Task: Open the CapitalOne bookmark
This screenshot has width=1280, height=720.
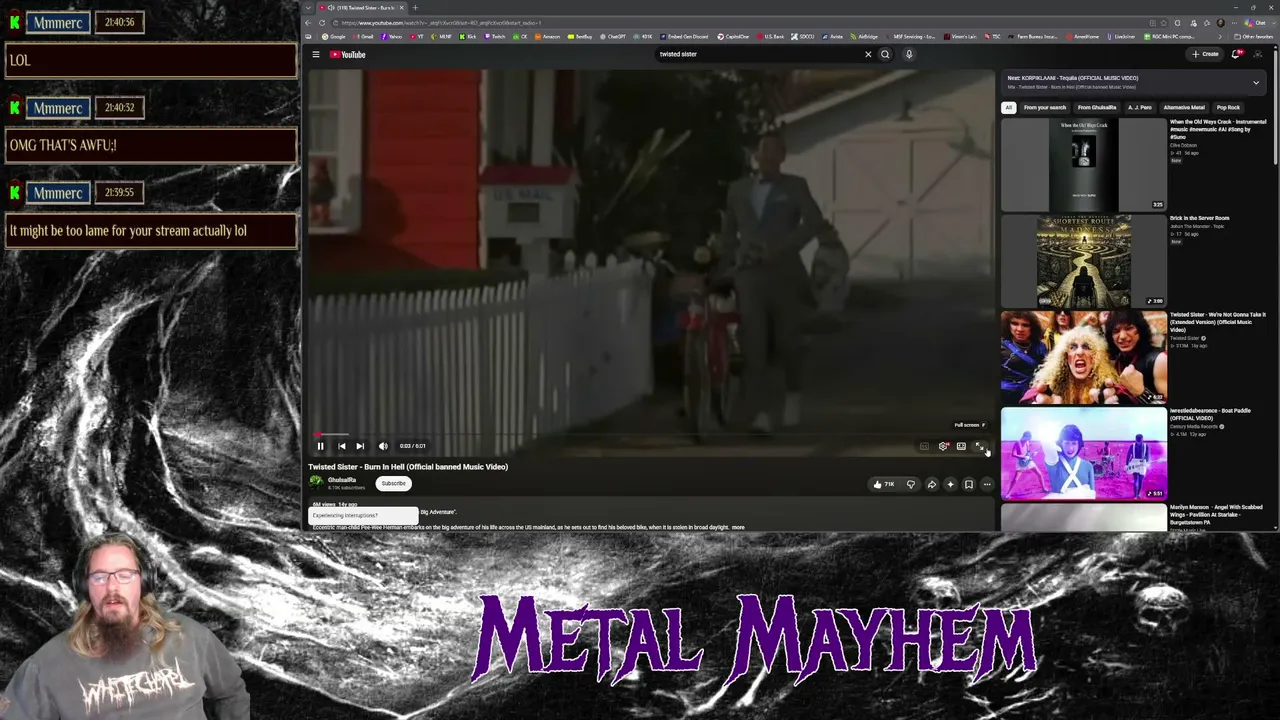Action: click(734, 37)
